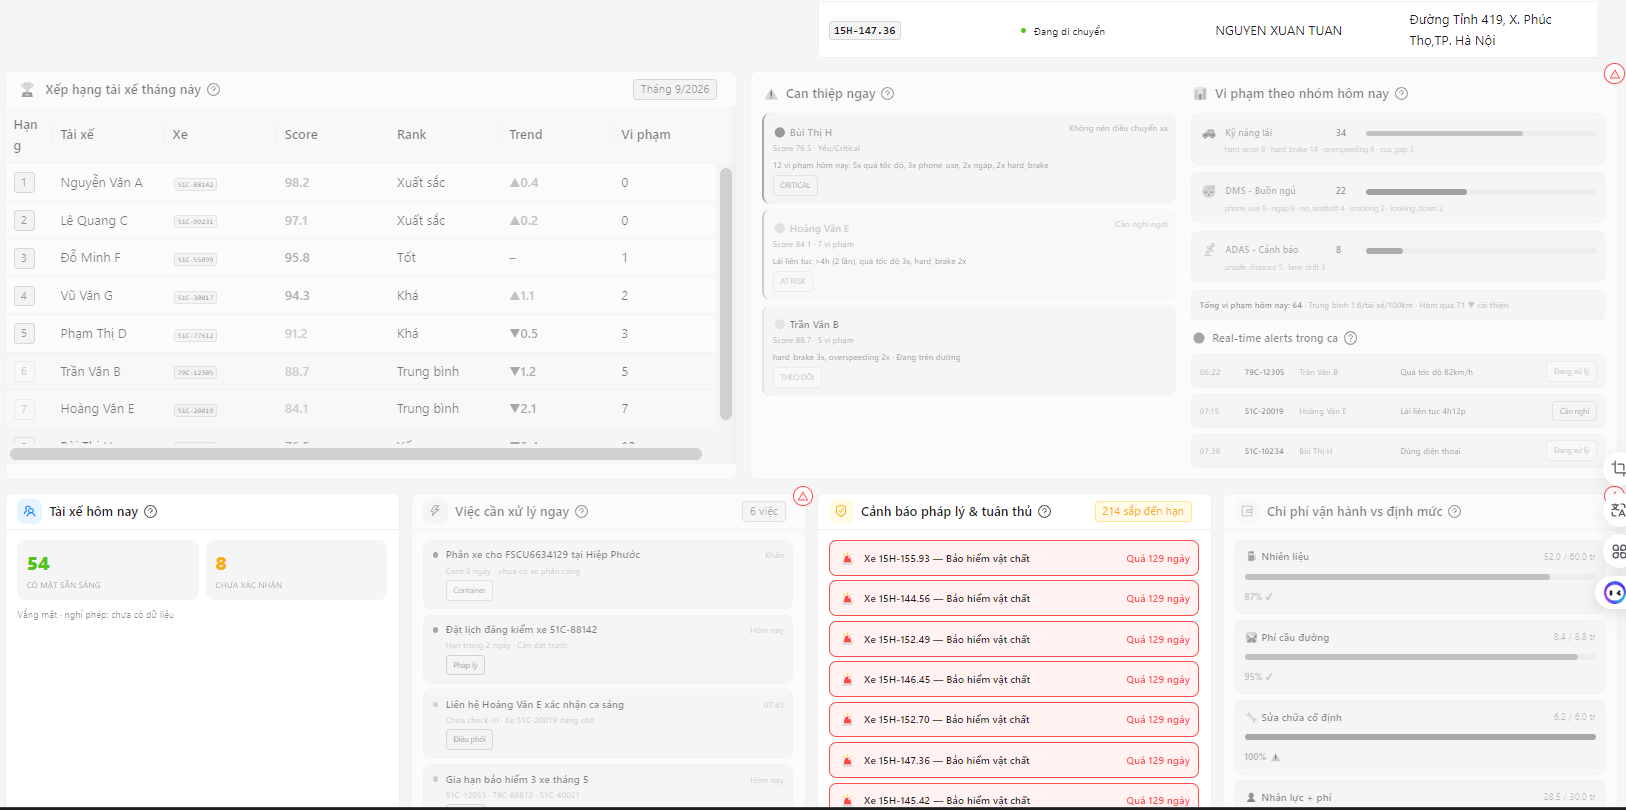Screen dimensions: 1626x810
Task: Click the trophy icon of the driver ranking panel
Action: pos(27,89)
